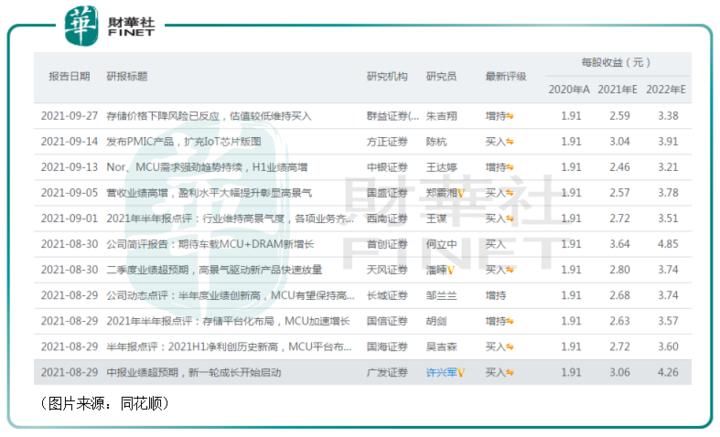
Task: Click rating arrow icon in 西南证券 row
Action: tap(510, 219)
